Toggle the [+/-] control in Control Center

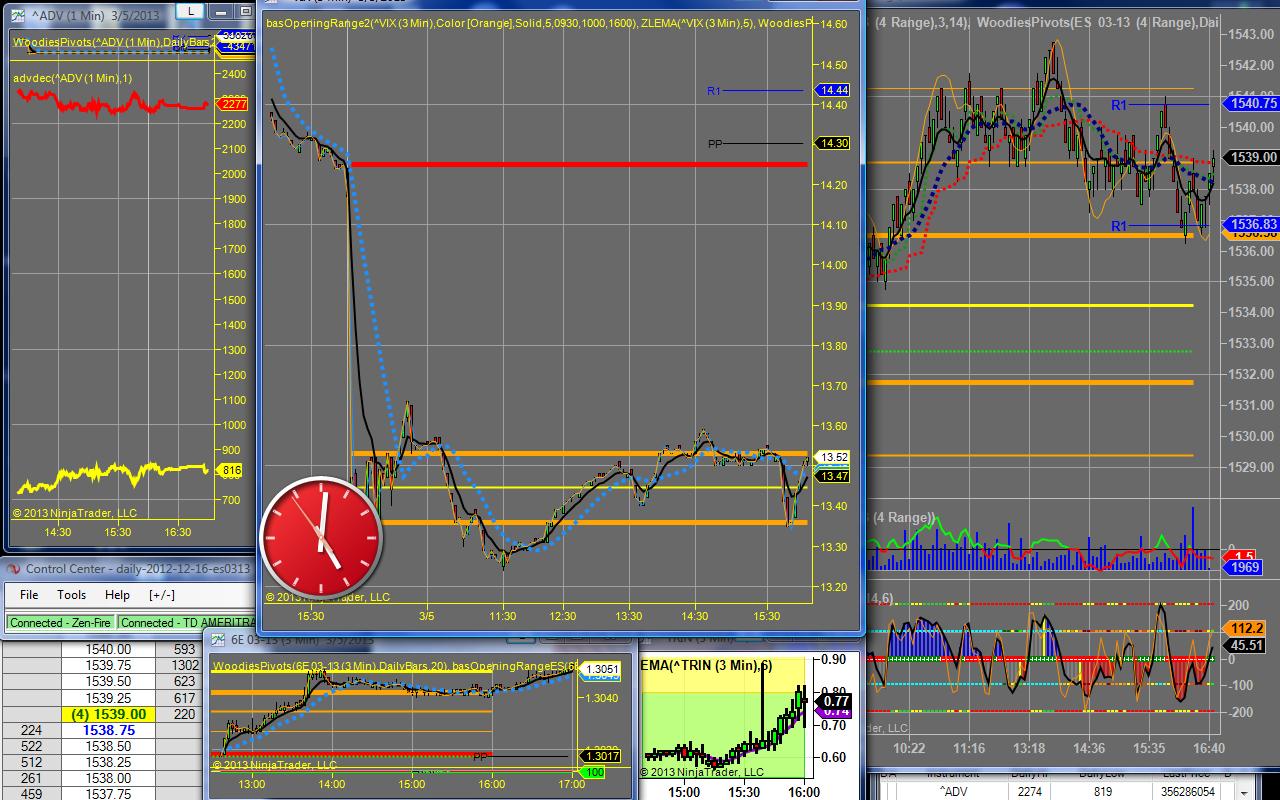click(162, 594)
